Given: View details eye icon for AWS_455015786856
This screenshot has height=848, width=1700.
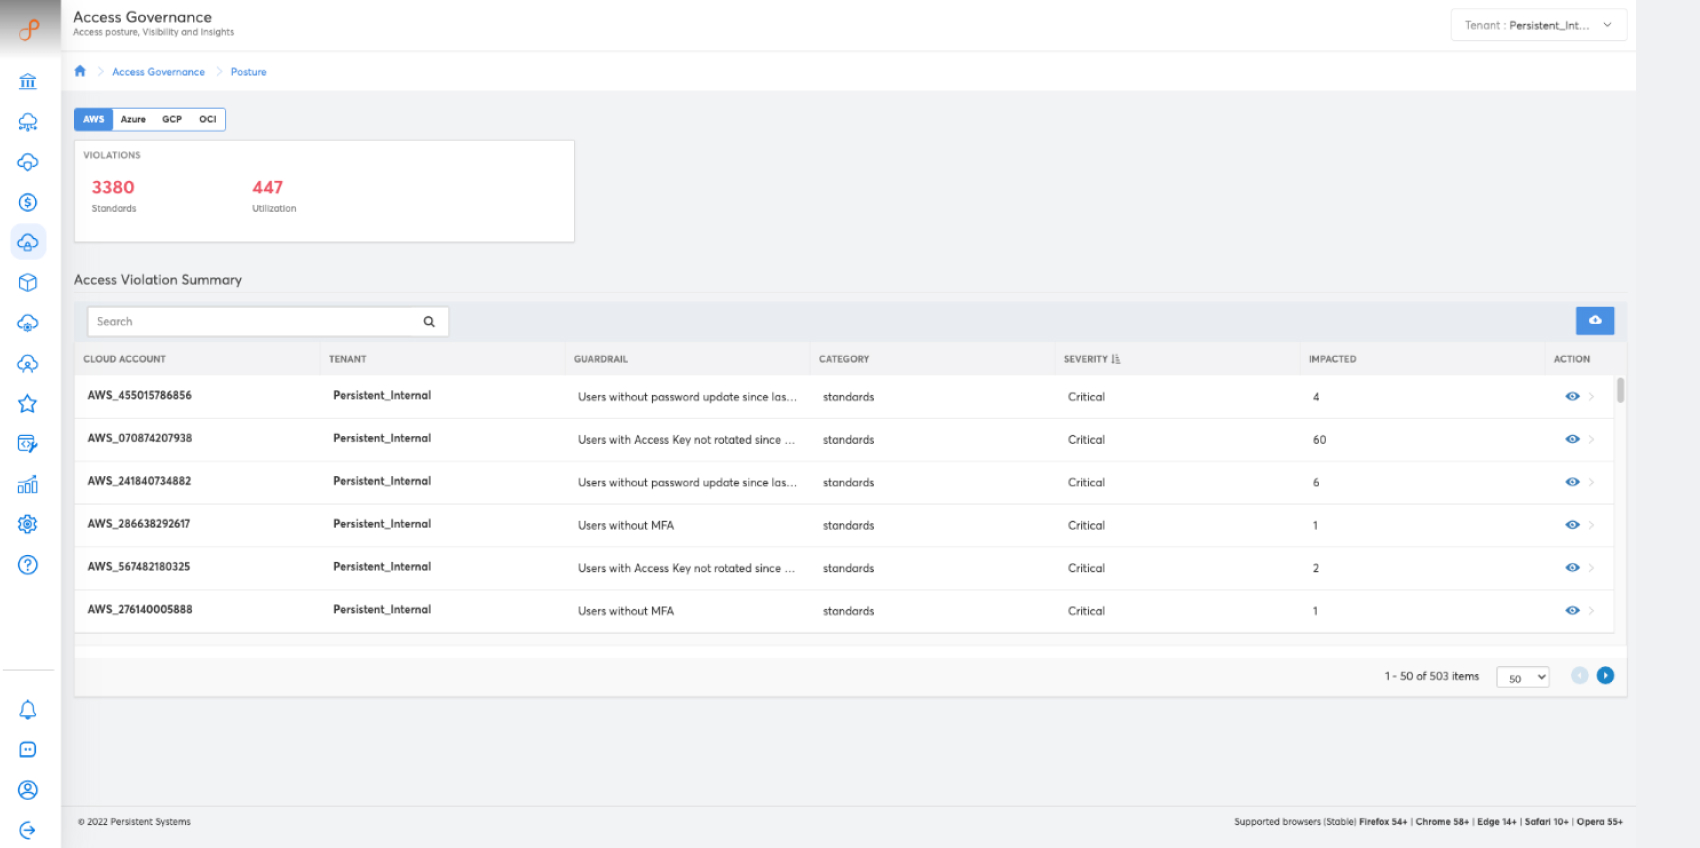Looking at the screenshot, I should [x=1572, y=397].
